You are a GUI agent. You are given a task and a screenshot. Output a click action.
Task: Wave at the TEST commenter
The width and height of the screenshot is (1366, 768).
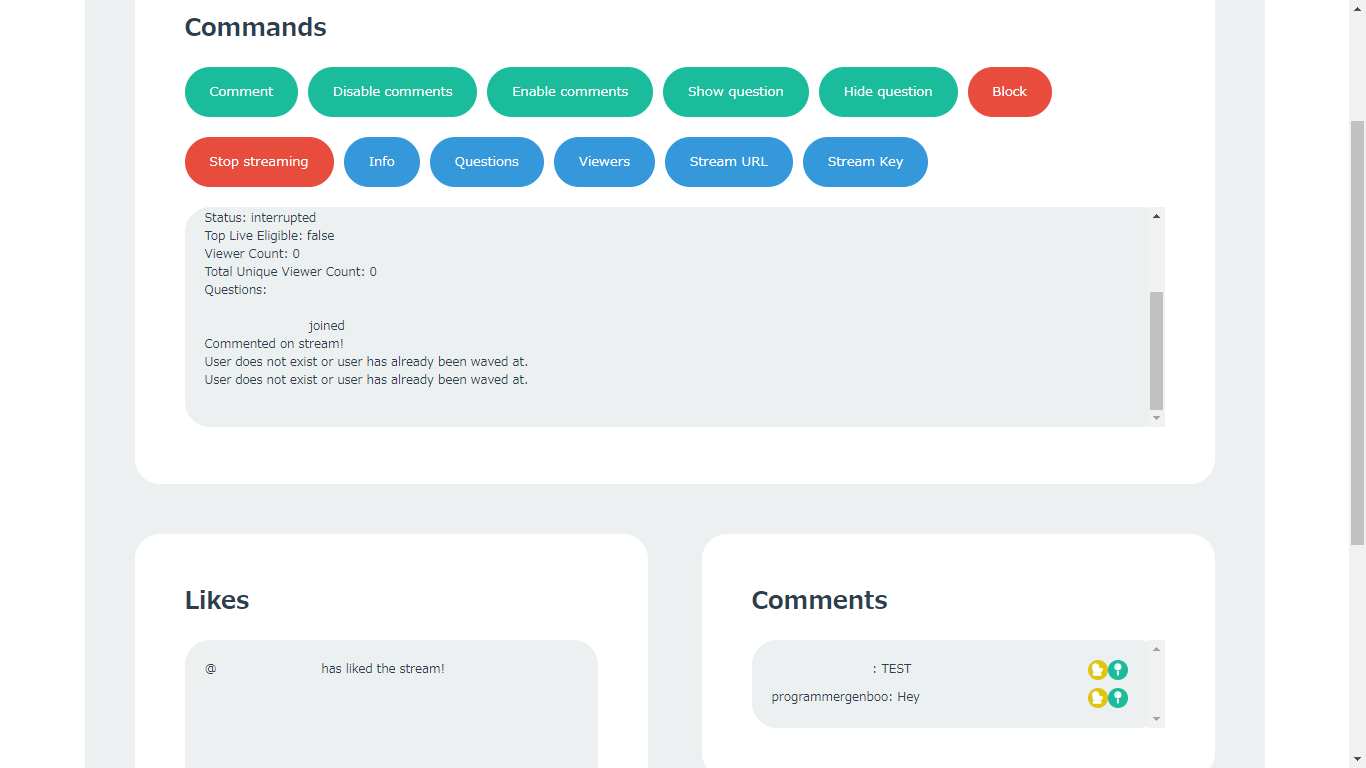click(1097, 670)
